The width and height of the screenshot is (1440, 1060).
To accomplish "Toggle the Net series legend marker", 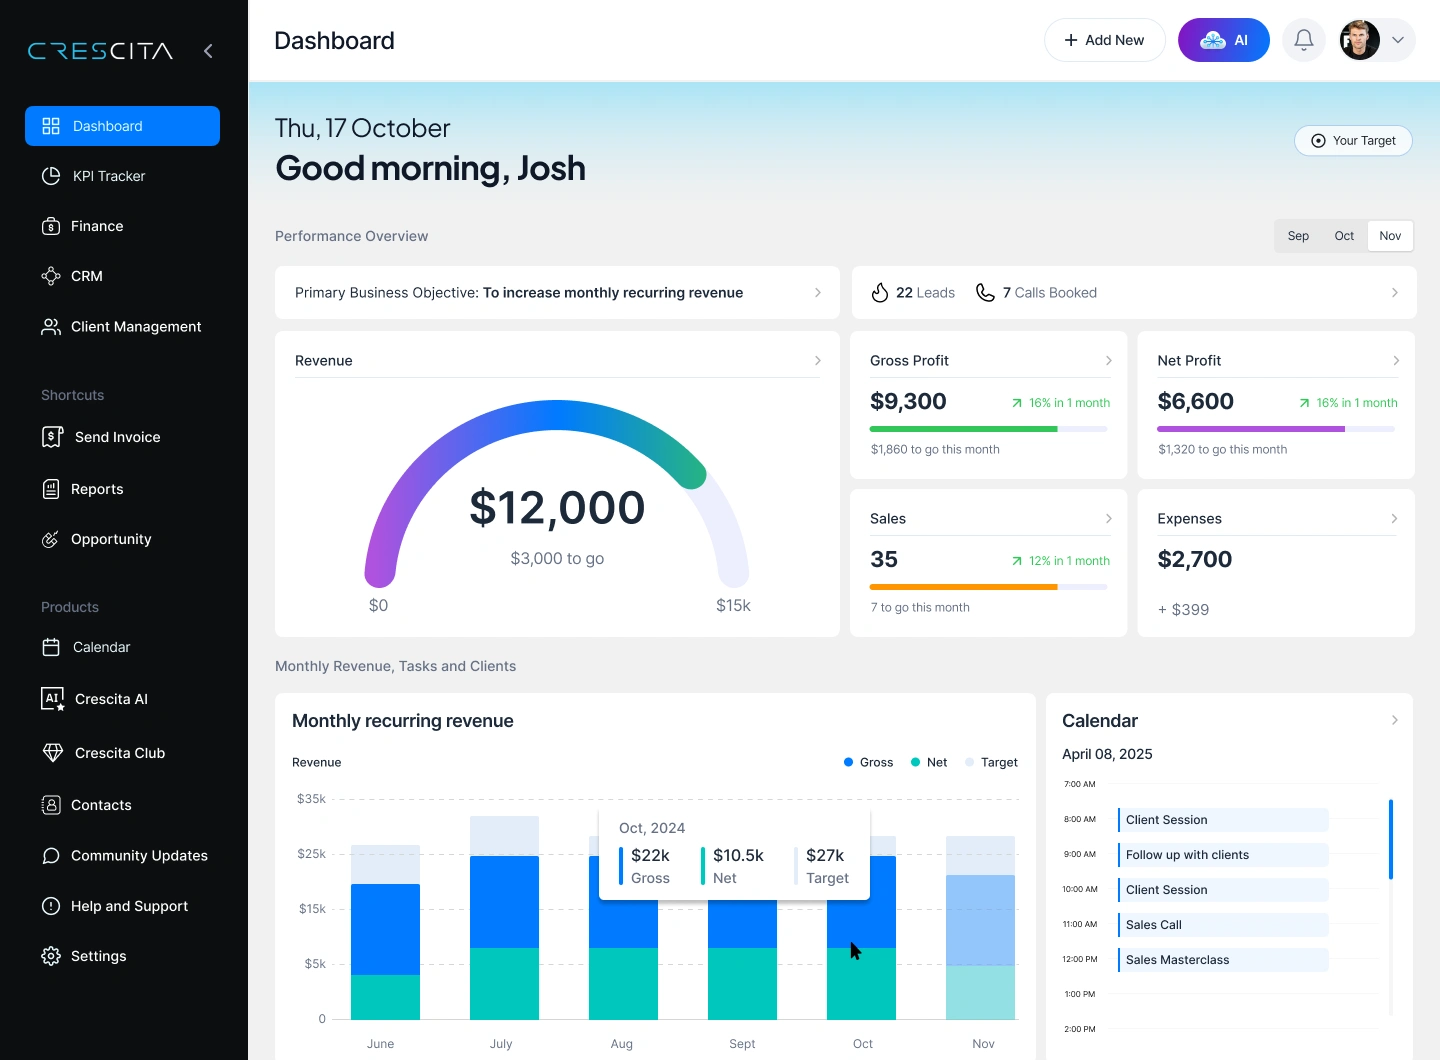I will tap(914, 762).
